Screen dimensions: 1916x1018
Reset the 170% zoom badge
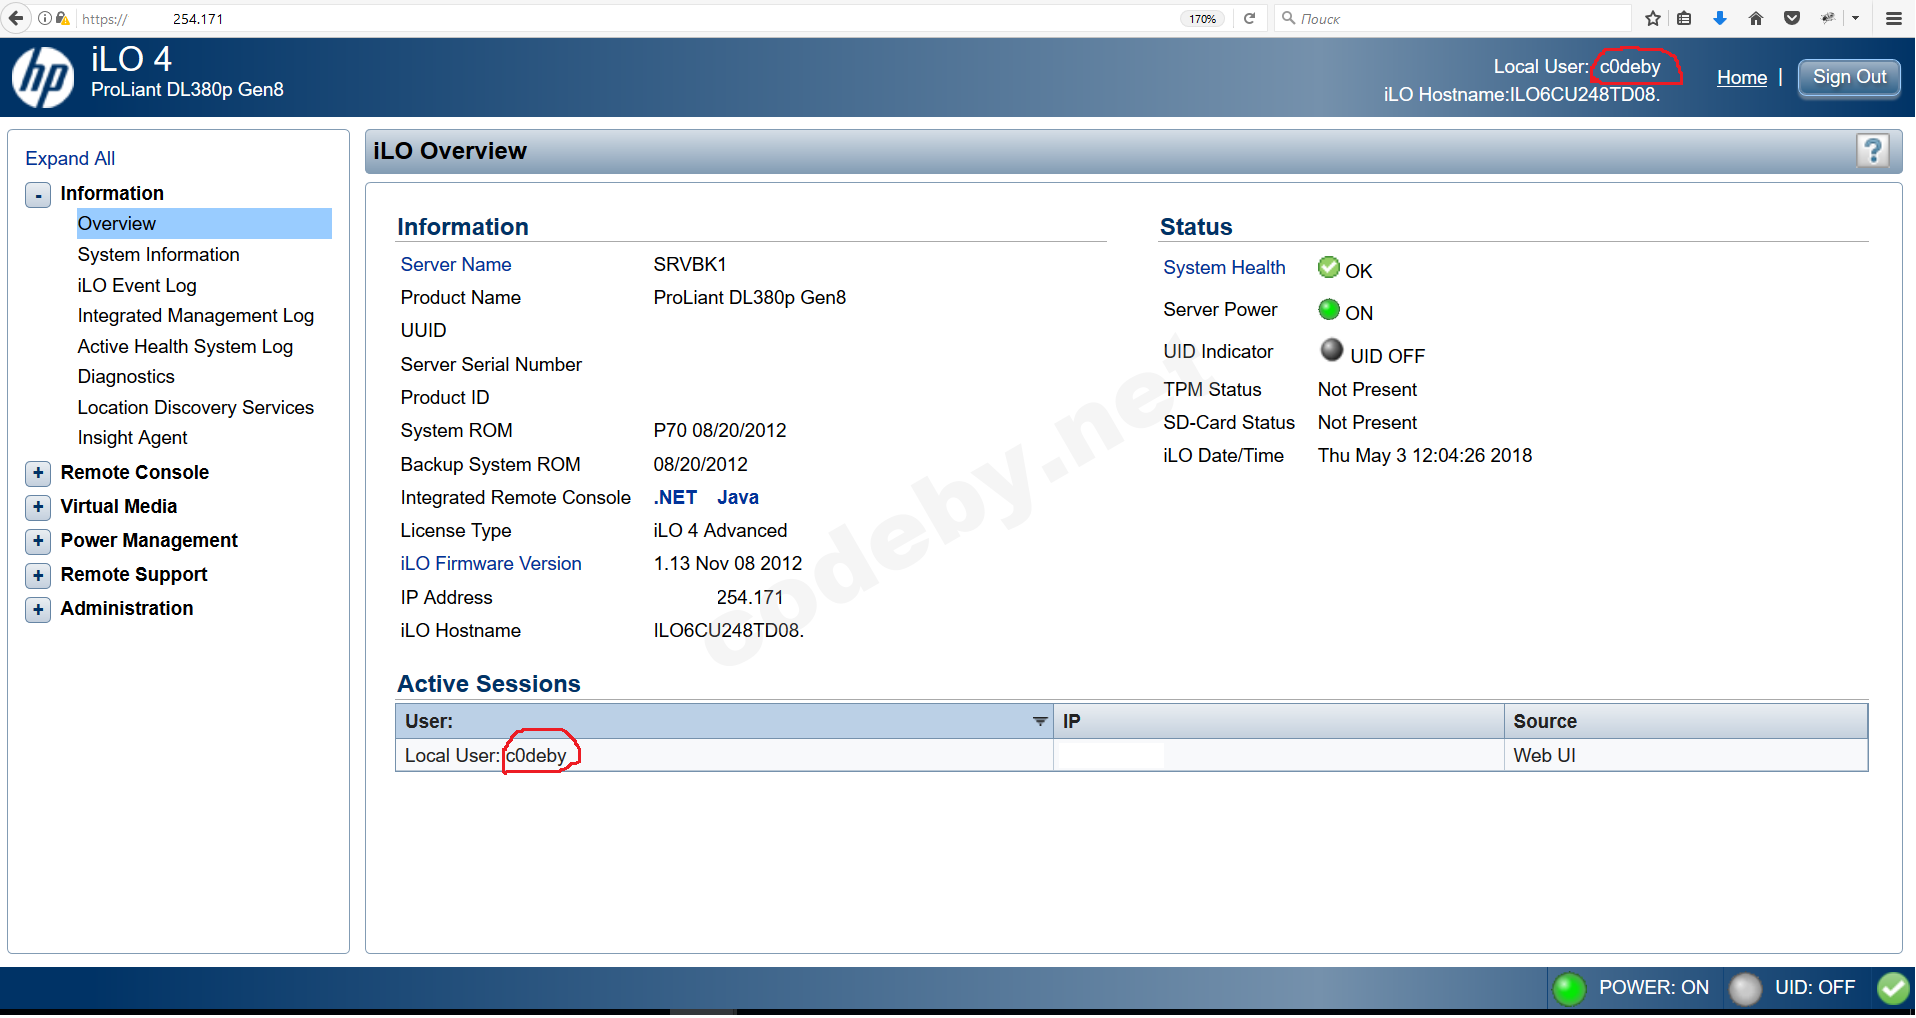click(1203, 19)
